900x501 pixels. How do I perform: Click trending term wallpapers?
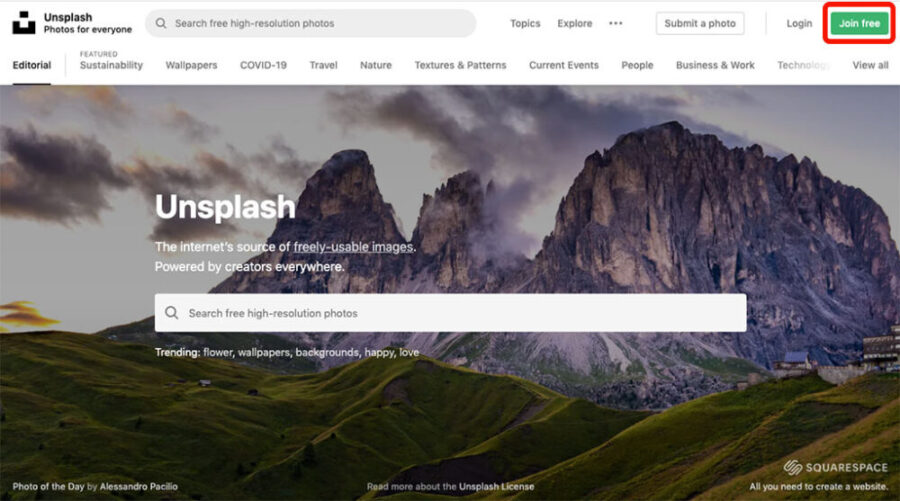264,352
